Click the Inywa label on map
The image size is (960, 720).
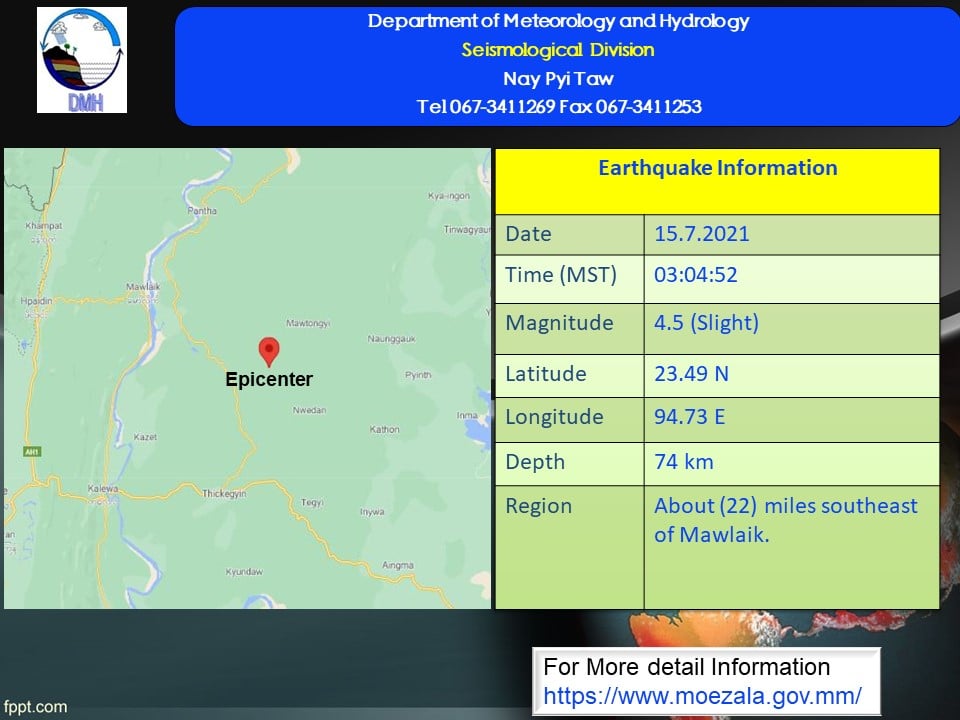[372, 512]
